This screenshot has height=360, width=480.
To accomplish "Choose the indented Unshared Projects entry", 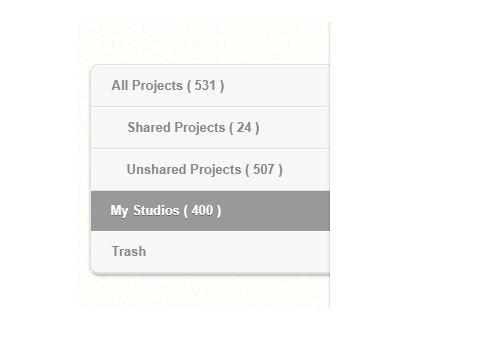I will 210,170.
